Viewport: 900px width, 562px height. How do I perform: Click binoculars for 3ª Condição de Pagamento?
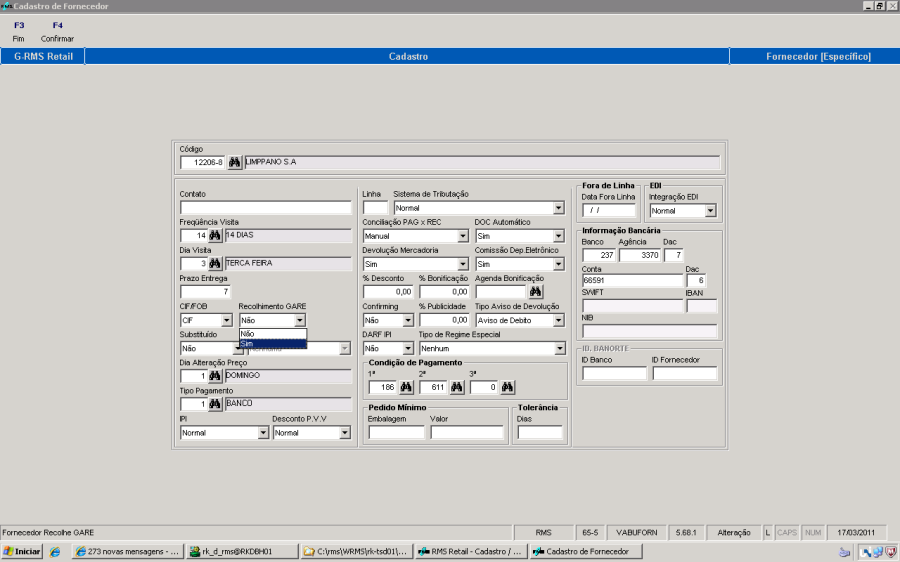click(507, 387)
